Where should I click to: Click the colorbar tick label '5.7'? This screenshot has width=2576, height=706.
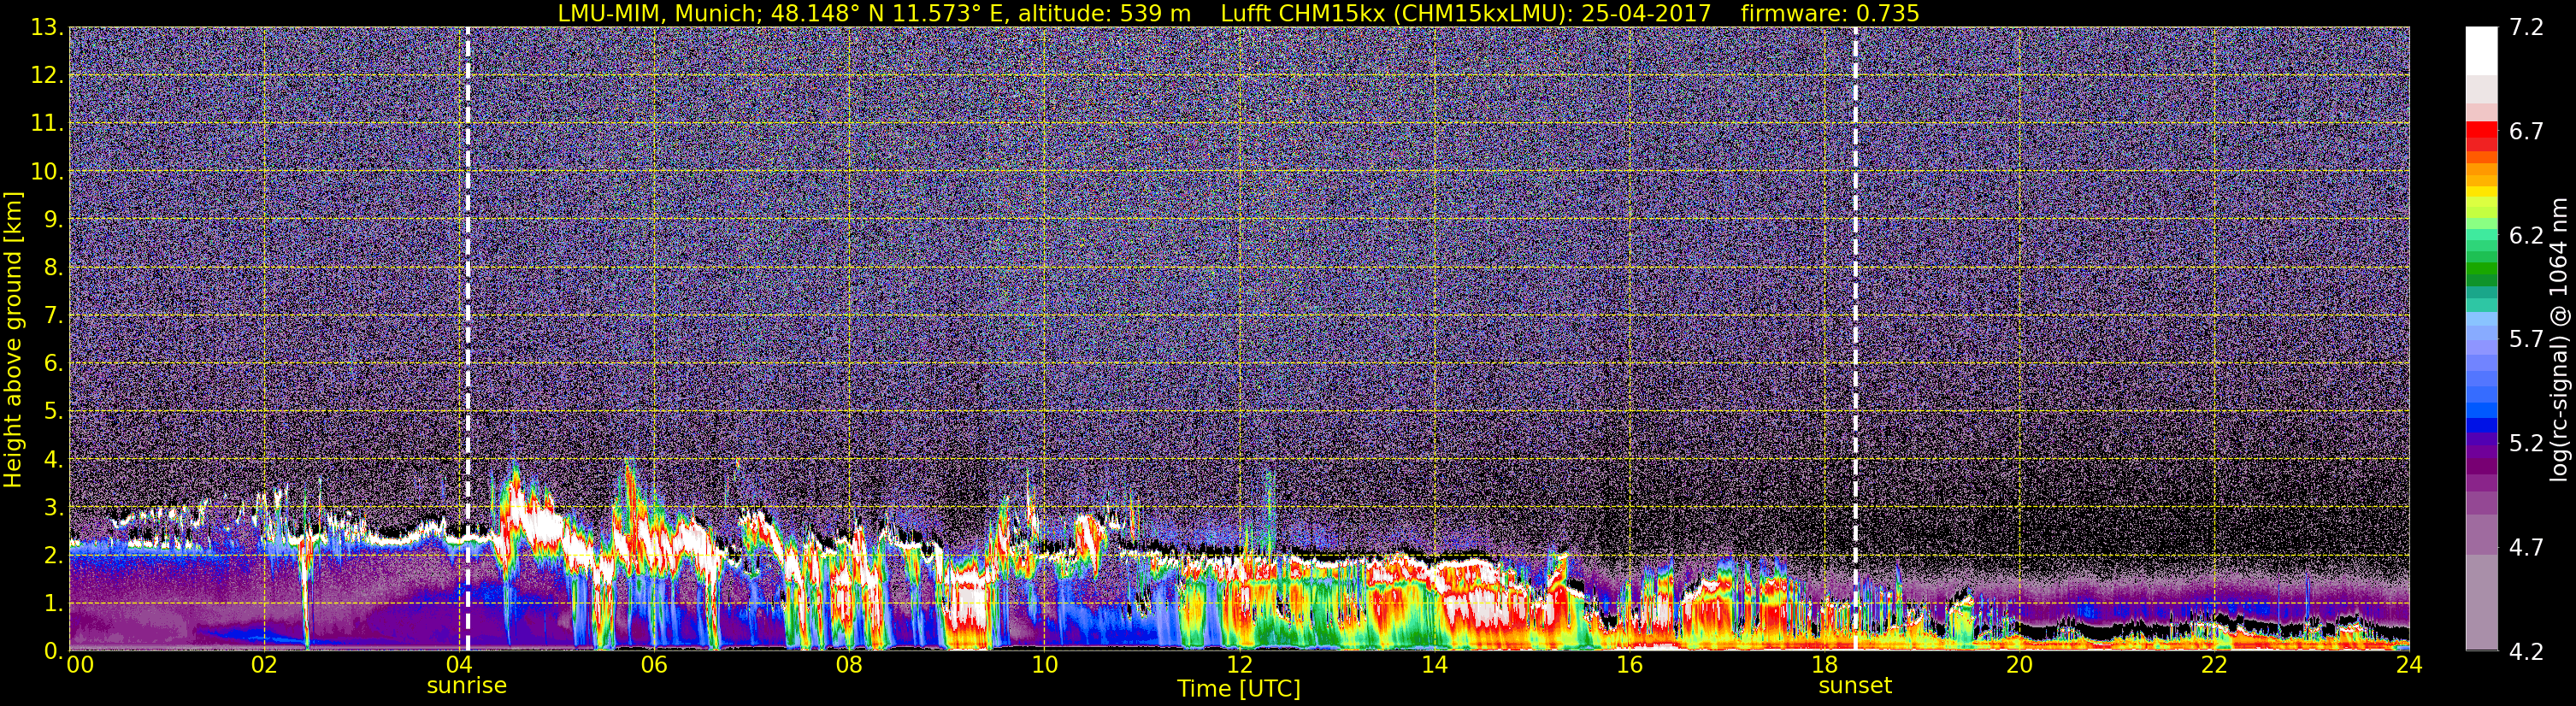click(x=2526, y=340)
